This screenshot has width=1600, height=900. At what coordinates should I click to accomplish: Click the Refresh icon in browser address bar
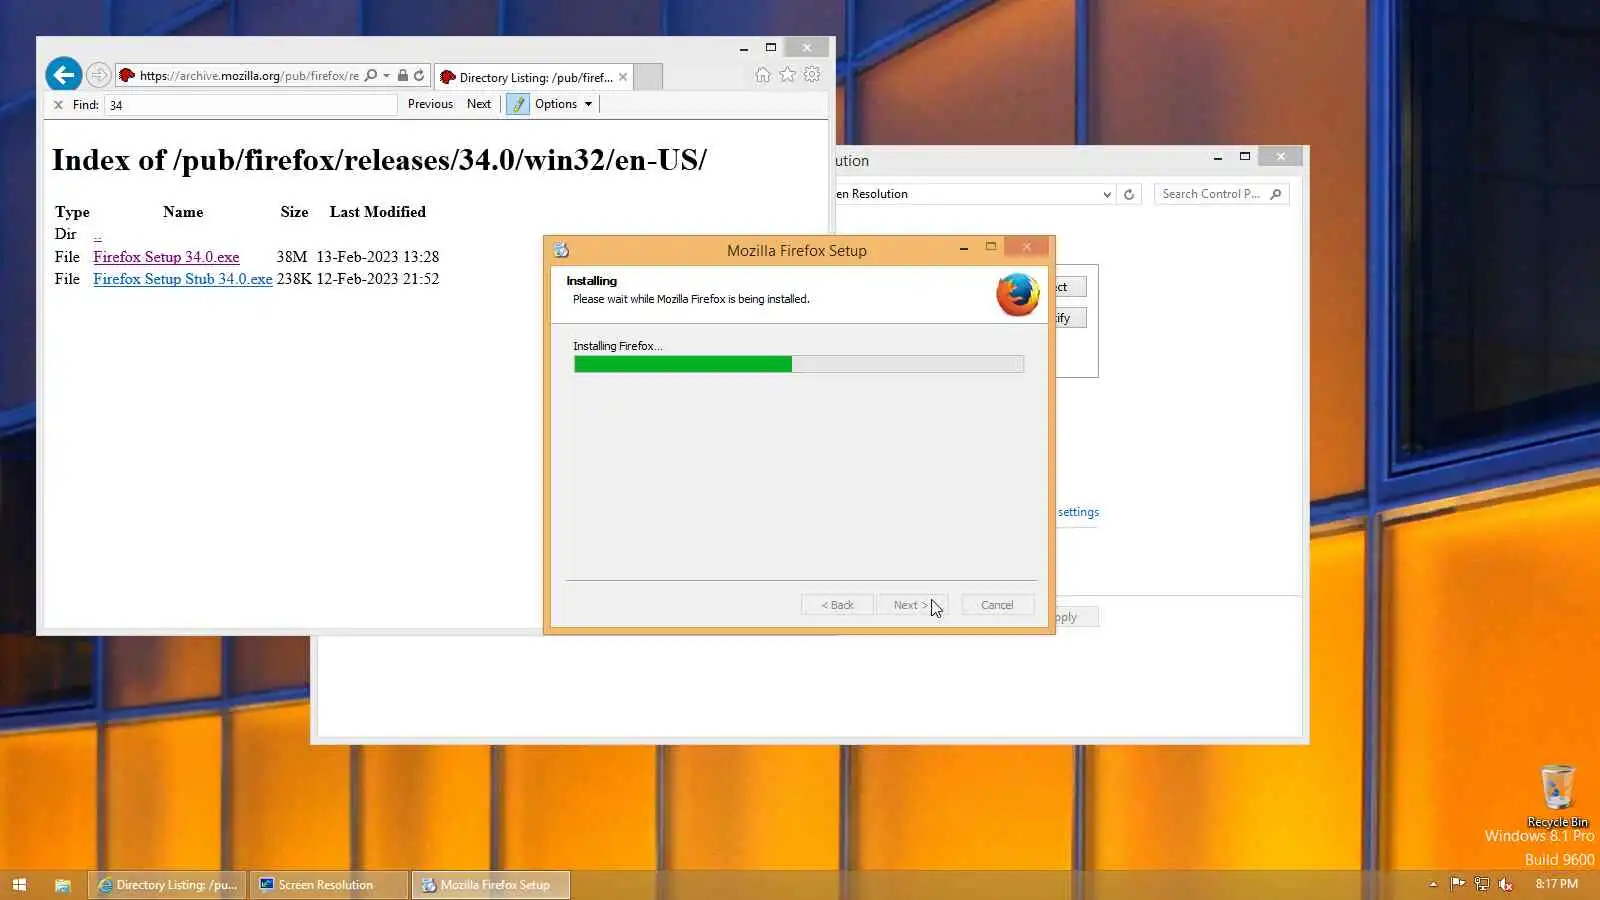419,75
